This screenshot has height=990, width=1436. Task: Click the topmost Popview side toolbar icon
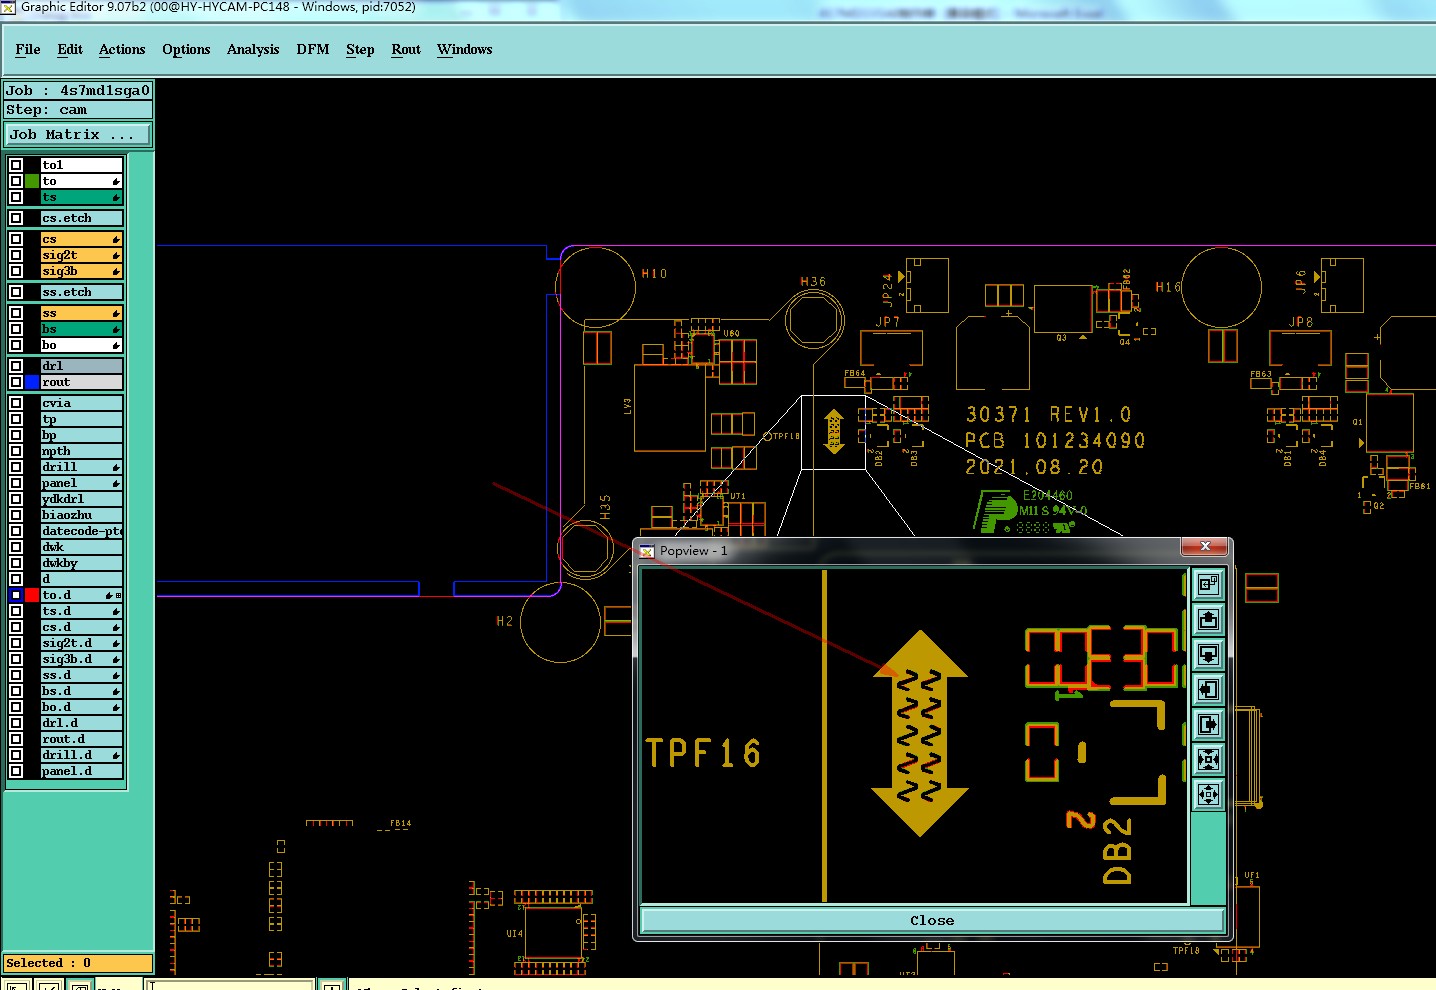coord(1208,584)
